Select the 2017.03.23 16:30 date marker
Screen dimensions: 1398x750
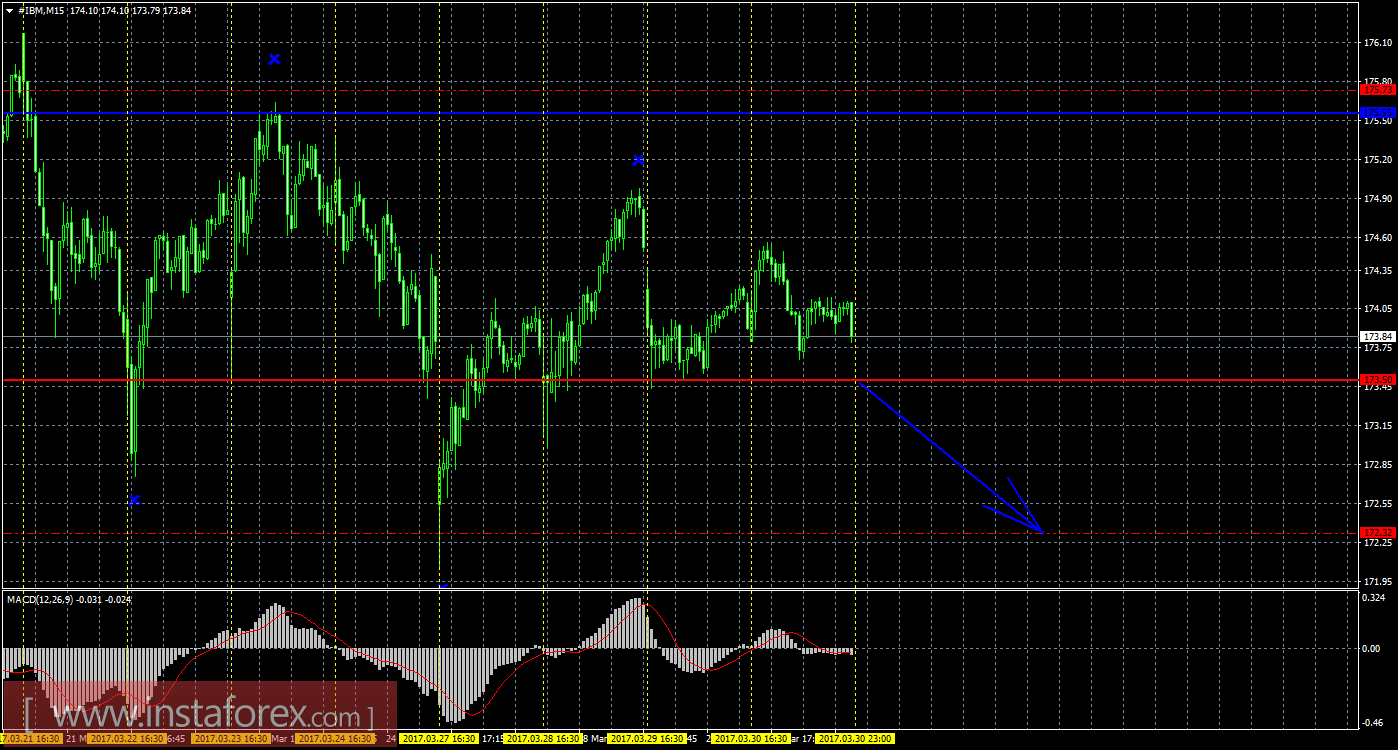click(231, 739)
